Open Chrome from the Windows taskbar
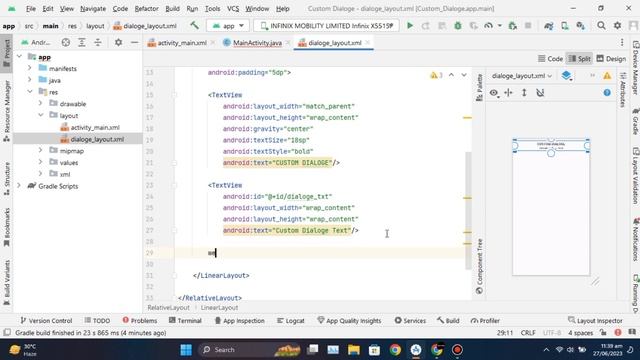This screenshot has width=640, height=360. point(395,350)
